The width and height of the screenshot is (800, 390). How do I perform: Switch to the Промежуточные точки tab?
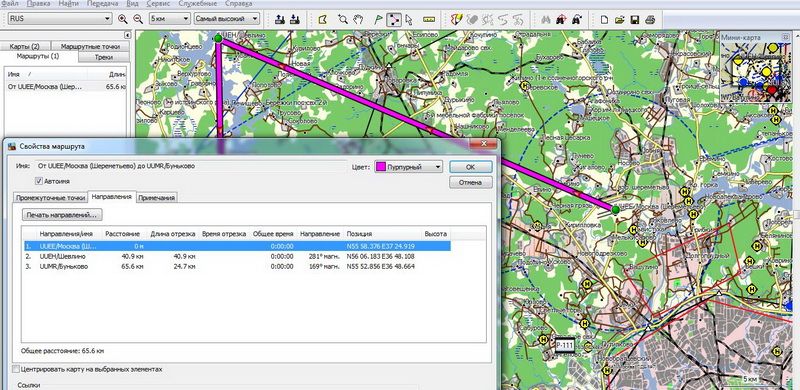pyautogui.click(x=50, y=198)
